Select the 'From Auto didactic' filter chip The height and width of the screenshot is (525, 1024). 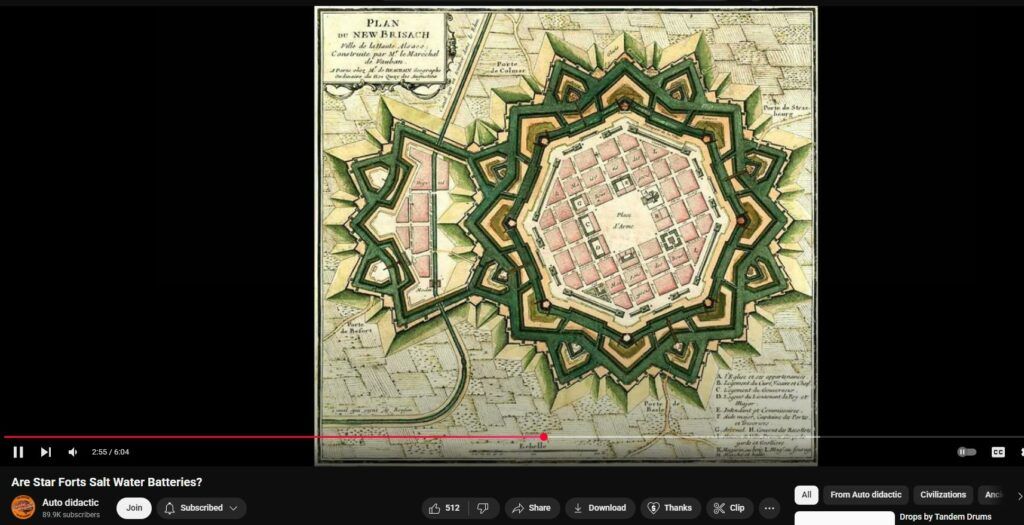(x=865, y=495)
